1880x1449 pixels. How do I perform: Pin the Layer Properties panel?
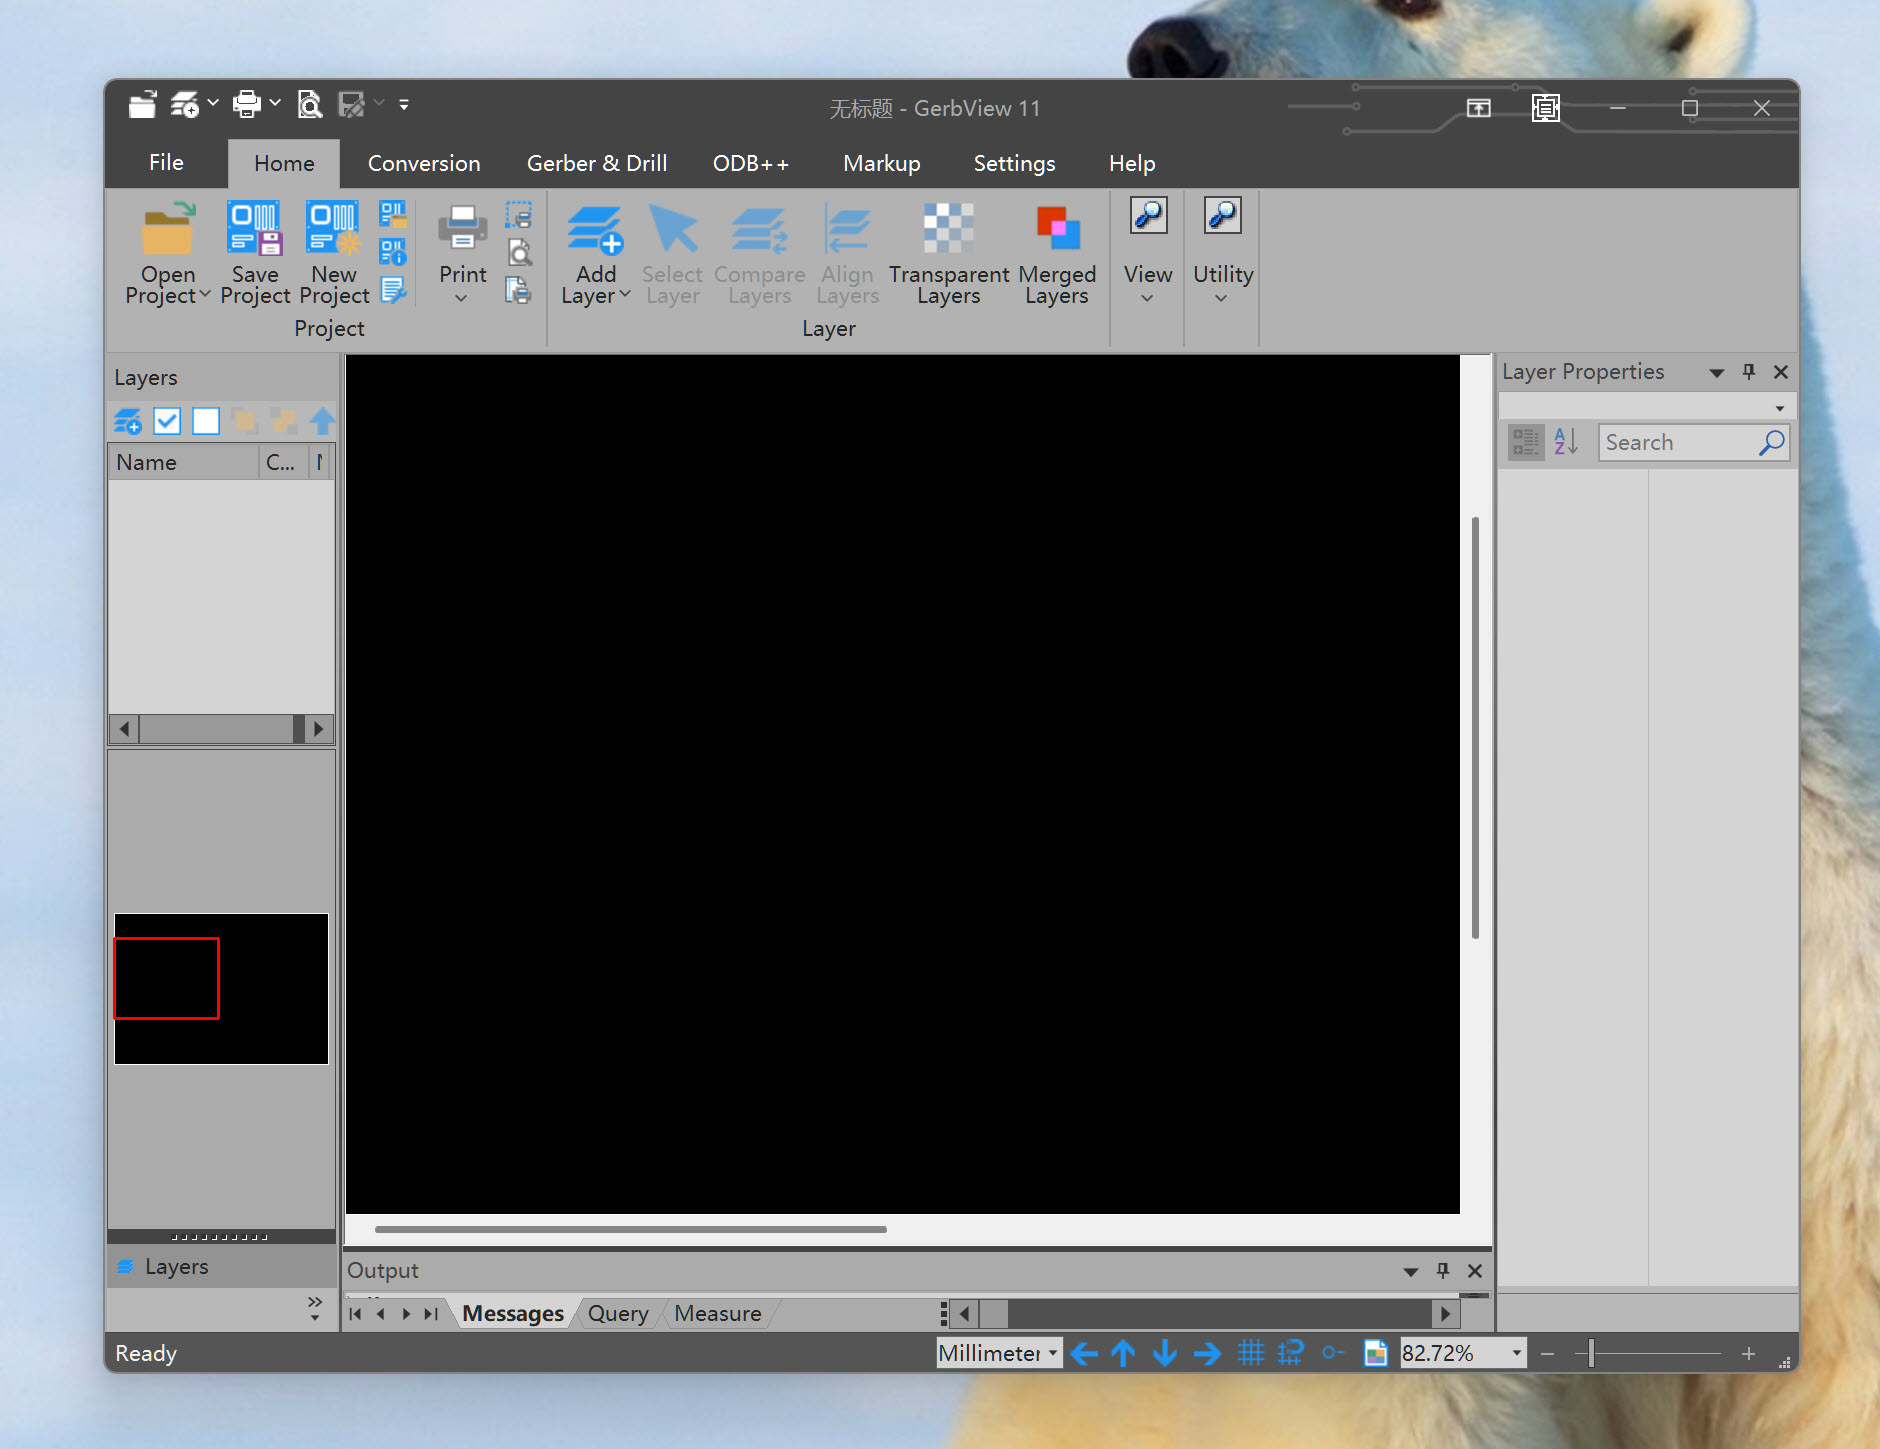point(1749,371)
